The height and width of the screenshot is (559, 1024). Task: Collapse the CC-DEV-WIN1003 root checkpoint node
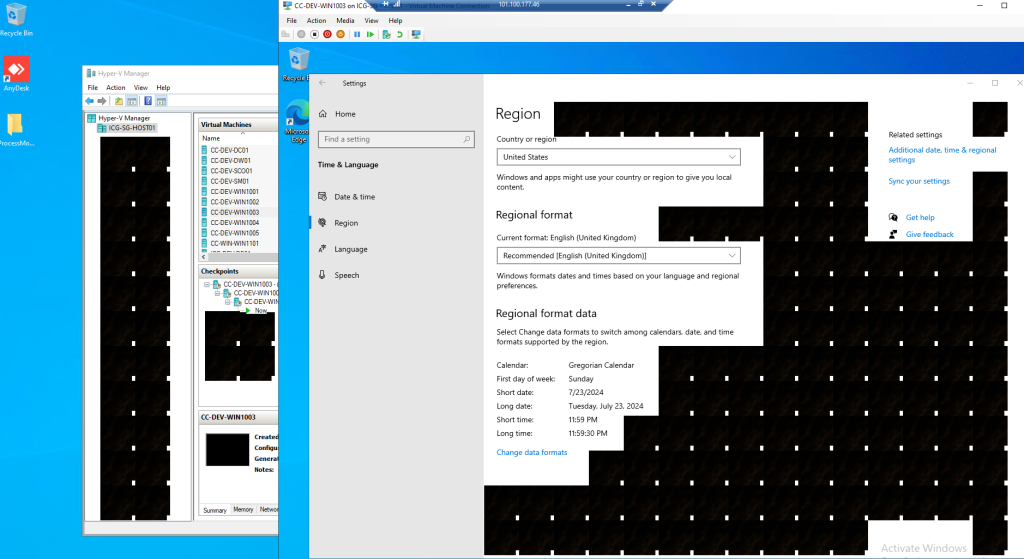pos(207,284)
